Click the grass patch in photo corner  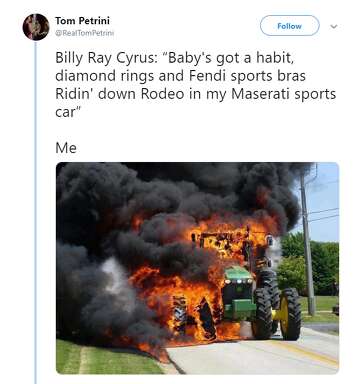point(100,358)
